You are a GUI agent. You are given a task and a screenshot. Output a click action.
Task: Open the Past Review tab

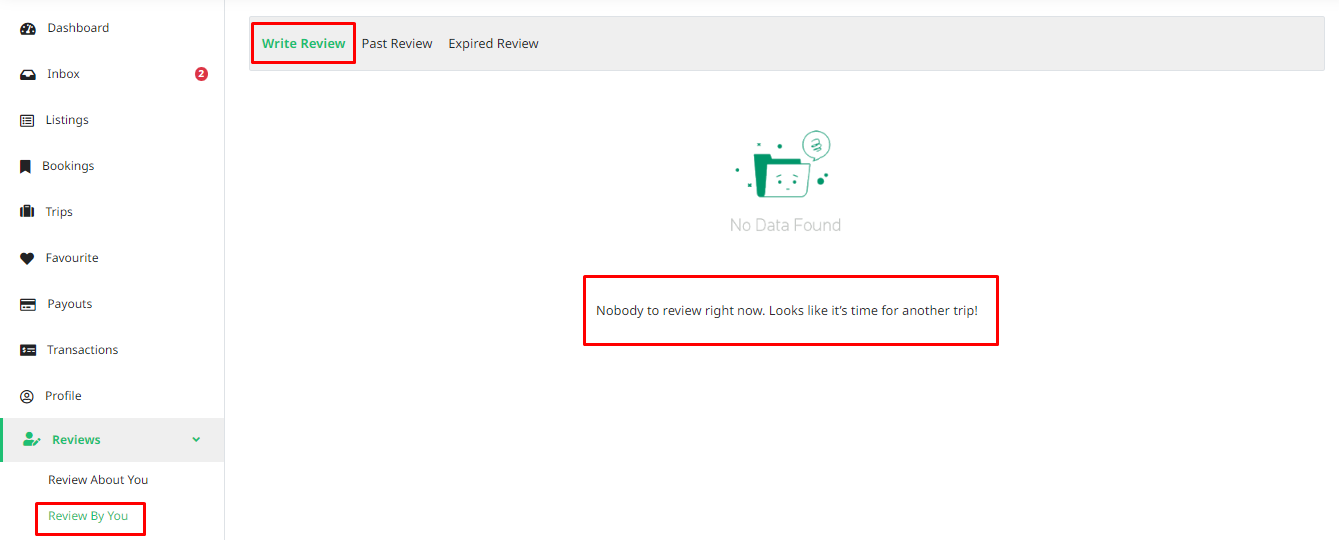point(397,44)
